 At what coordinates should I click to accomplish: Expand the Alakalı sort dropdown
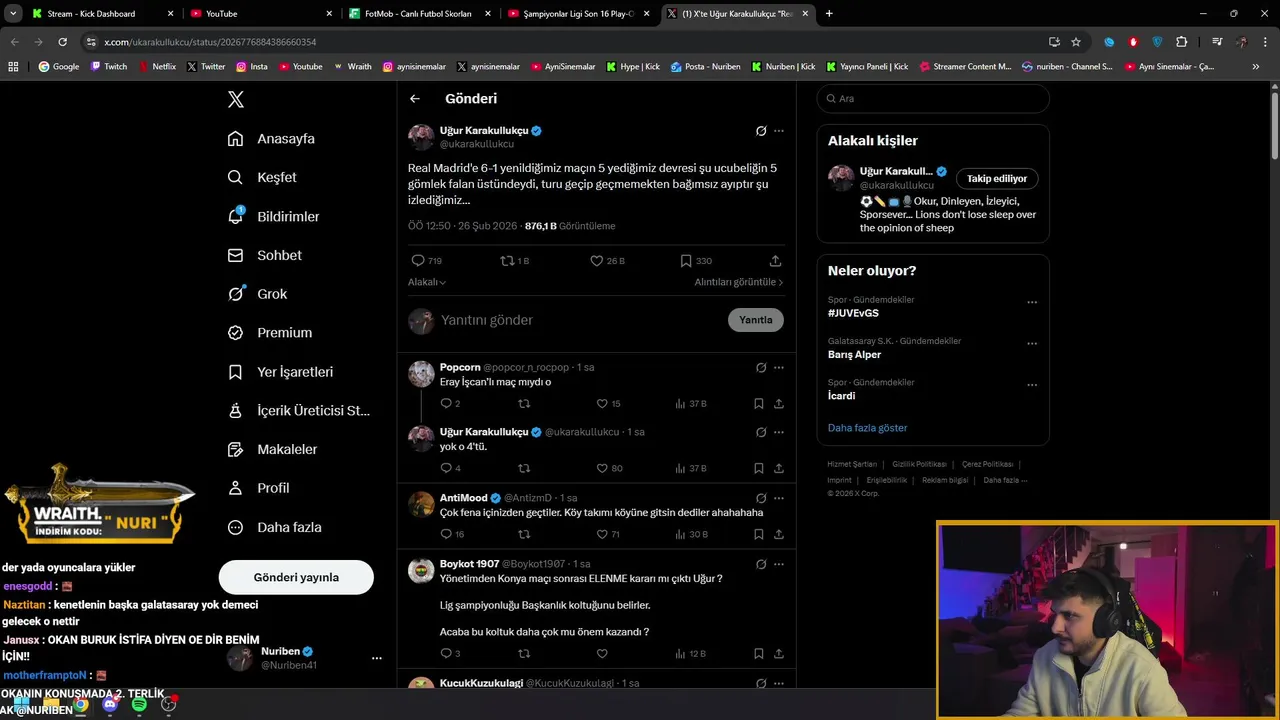click(426, 282)
